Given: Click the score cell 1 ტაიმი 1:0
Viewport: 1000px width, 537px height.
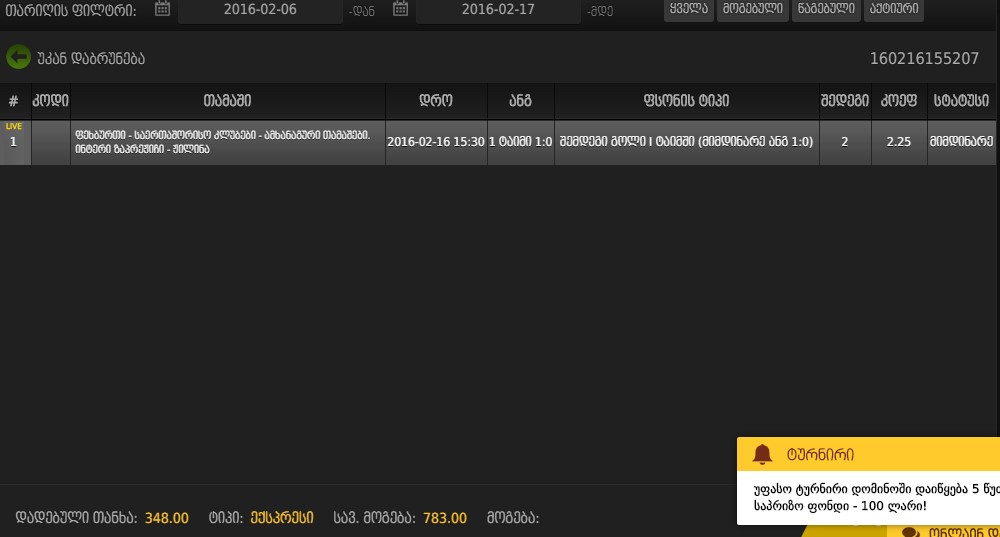Looking at the screenshot, I should click(x=520, y=142).
